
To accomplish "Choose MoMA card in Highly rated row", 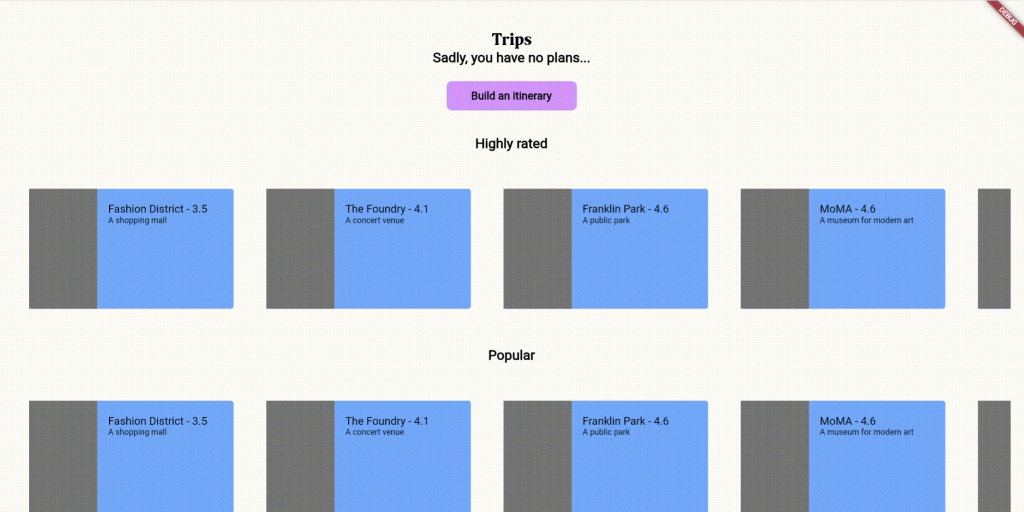I will click(x=842, y=249).
